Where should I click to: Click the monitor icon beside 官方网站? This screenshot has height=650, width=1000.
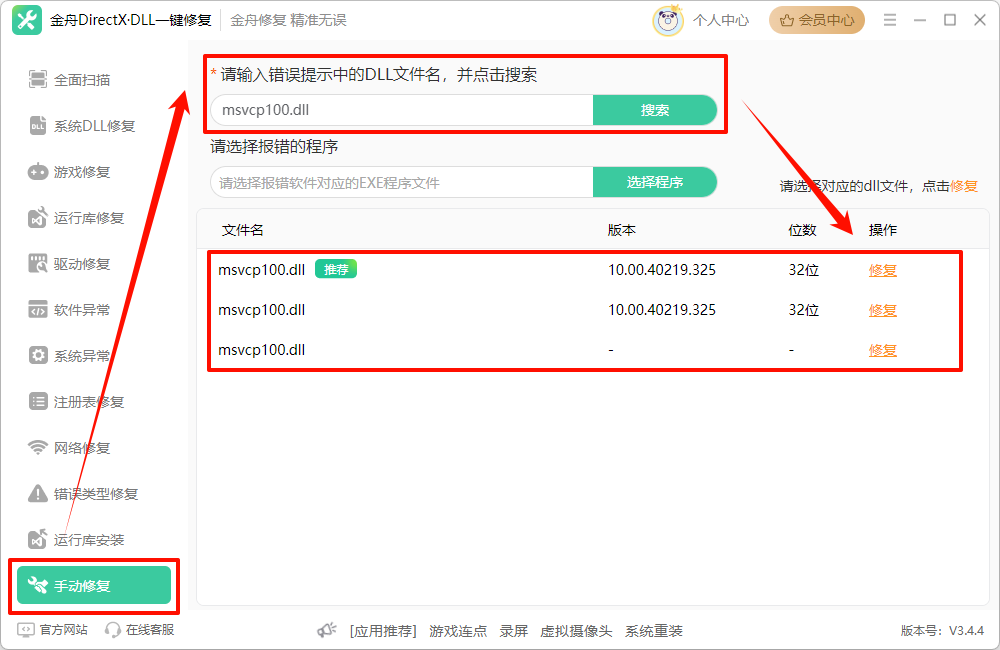pyautogui.click(x=26, y=630)
